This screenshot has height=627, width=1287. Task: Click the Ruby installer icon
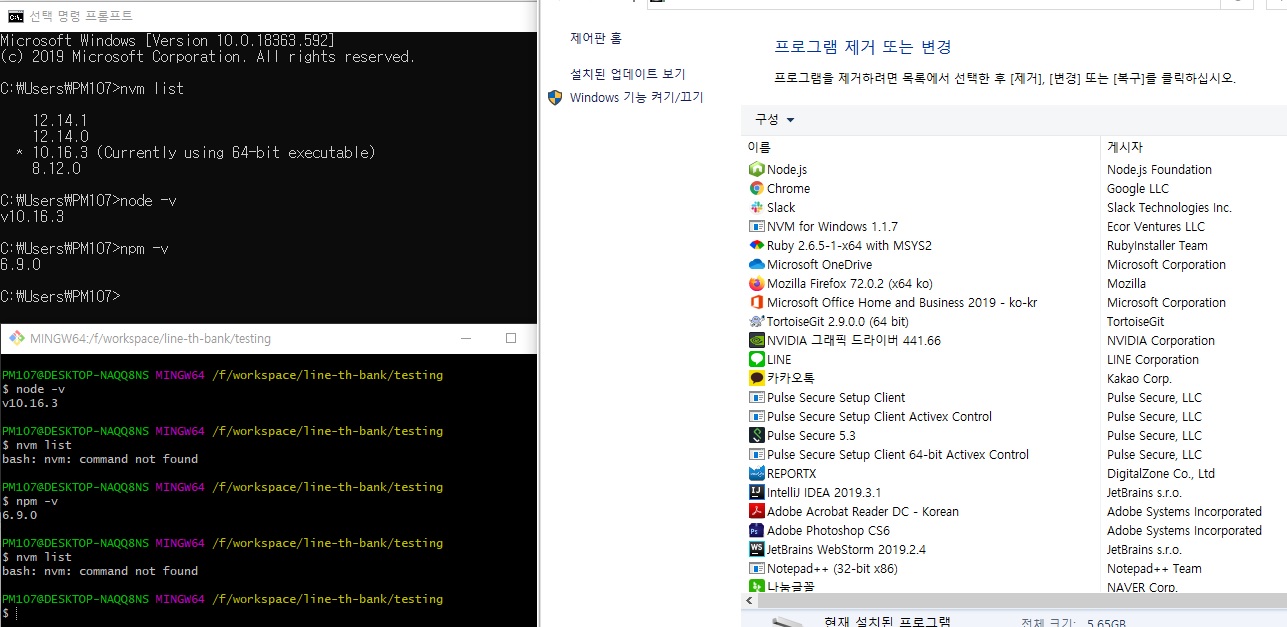tap(756, 246)
